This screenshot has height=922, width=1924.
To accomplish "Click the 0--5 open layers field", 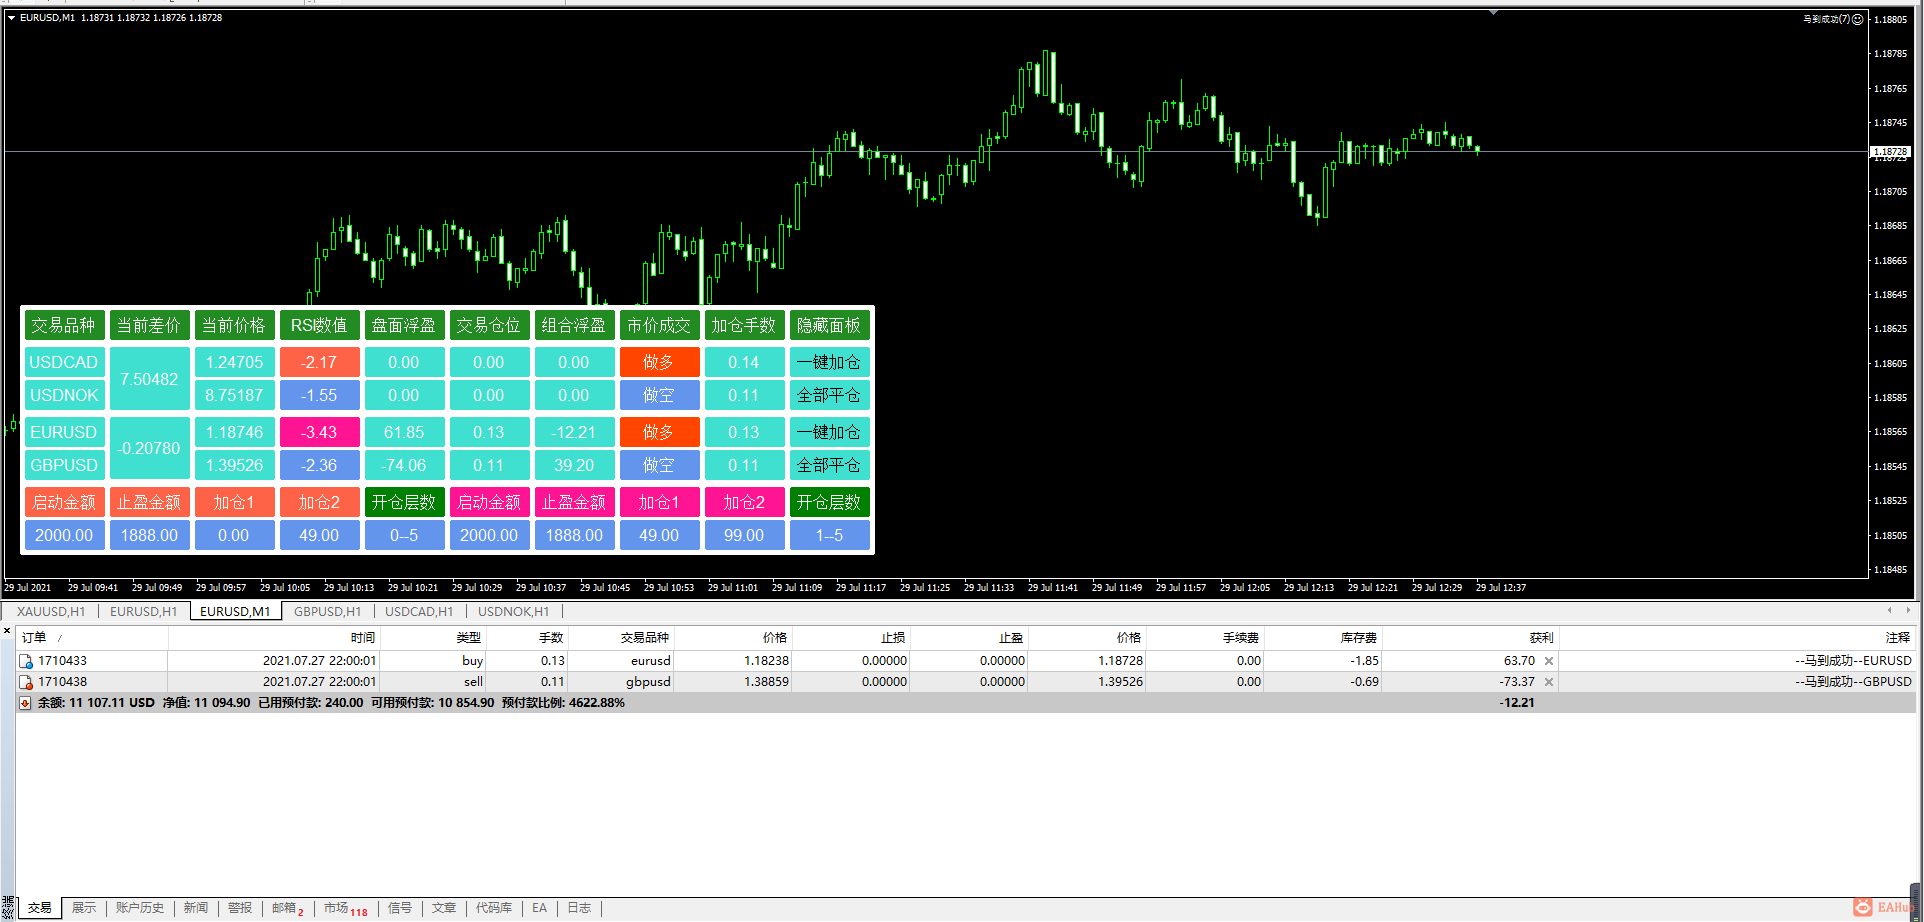I will (x=404, y=535).
